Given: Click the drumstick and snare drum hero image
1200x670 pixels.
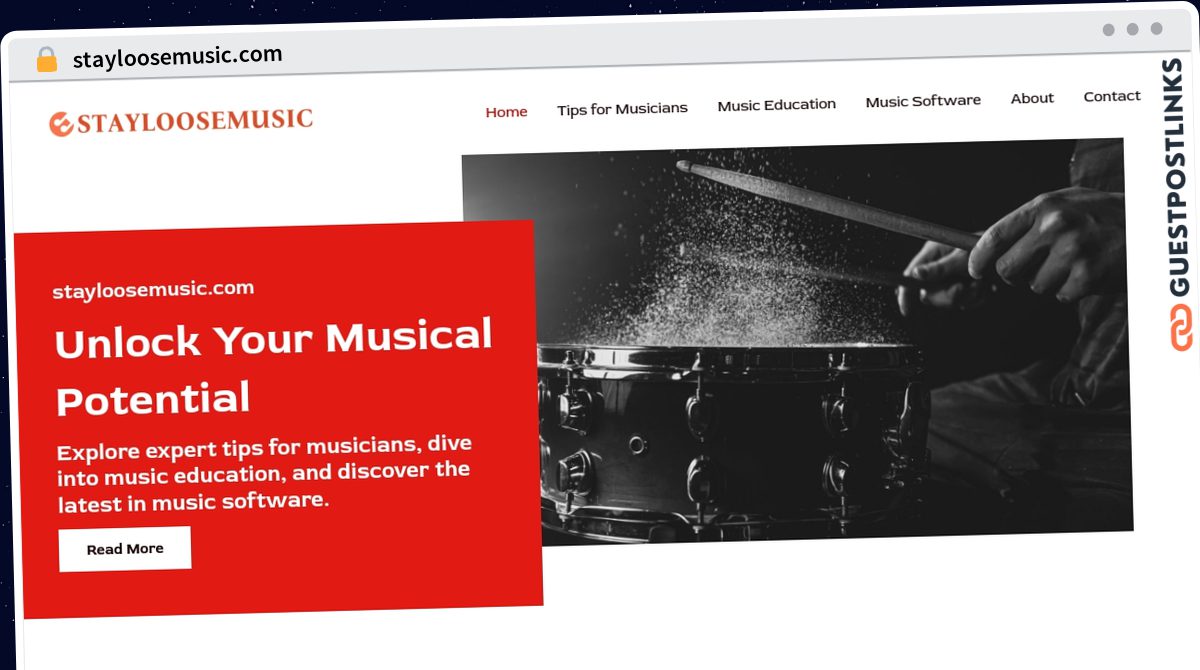Looking at the screenshot, I should (797, 342).
